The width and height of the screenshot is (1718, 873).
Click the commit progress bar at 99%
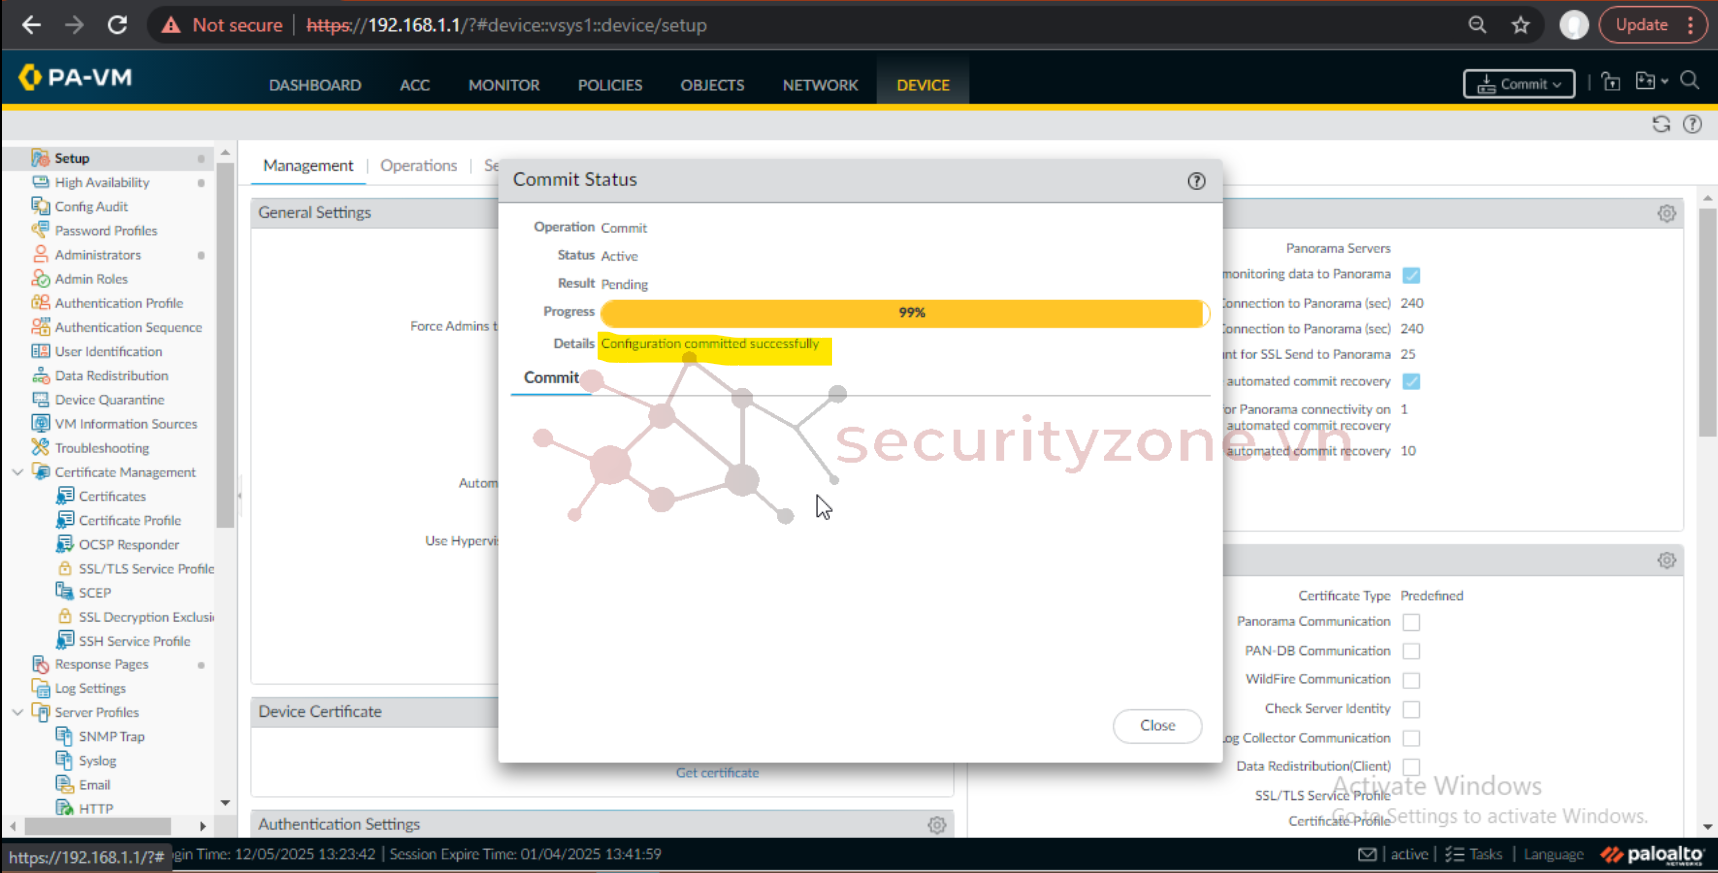(905, 313)
